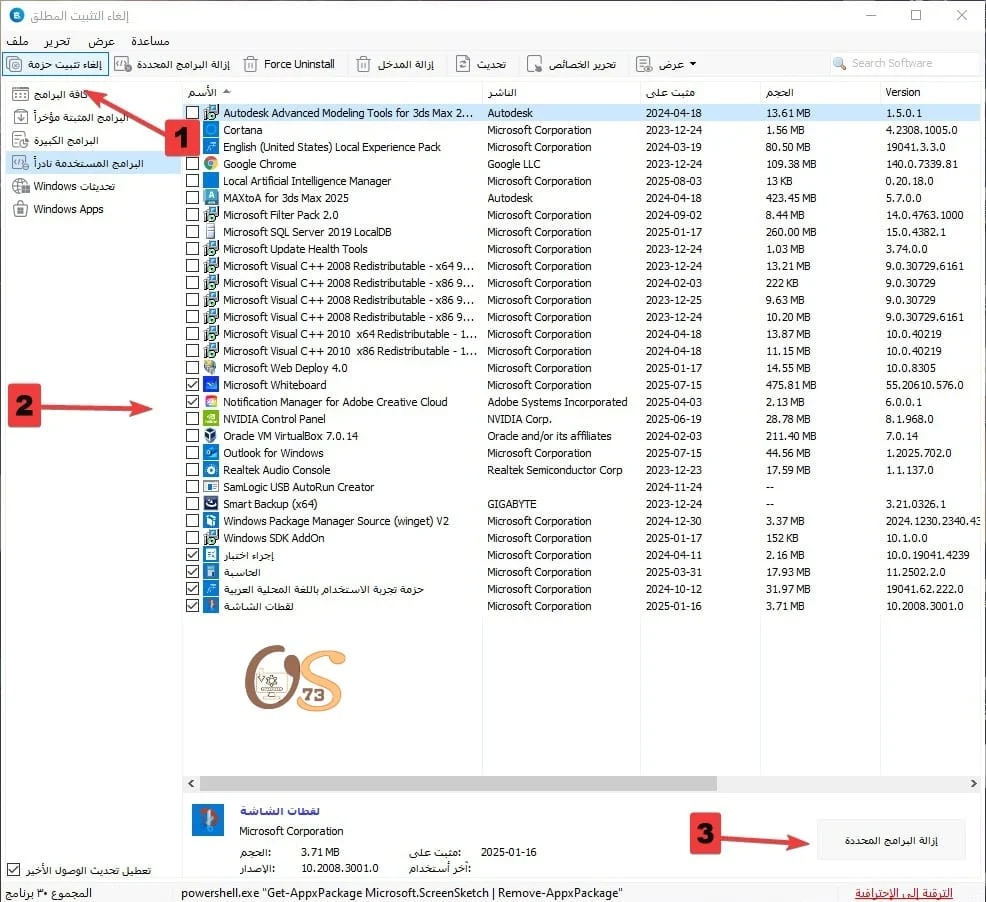Click the Rarely Used Programs sidebar icon
Image resolution: width=986 pixels, height=902 pixels.
(21, 163)
